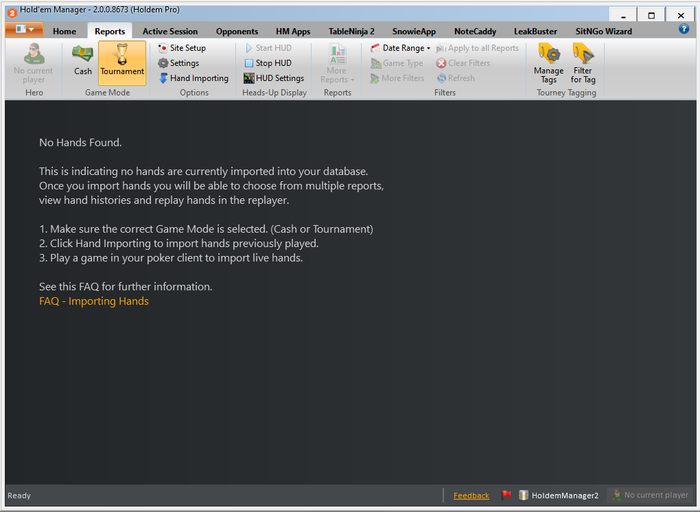The image size is (700, 512).
Task: Click No current player in status bar
Action: (651, 495)
